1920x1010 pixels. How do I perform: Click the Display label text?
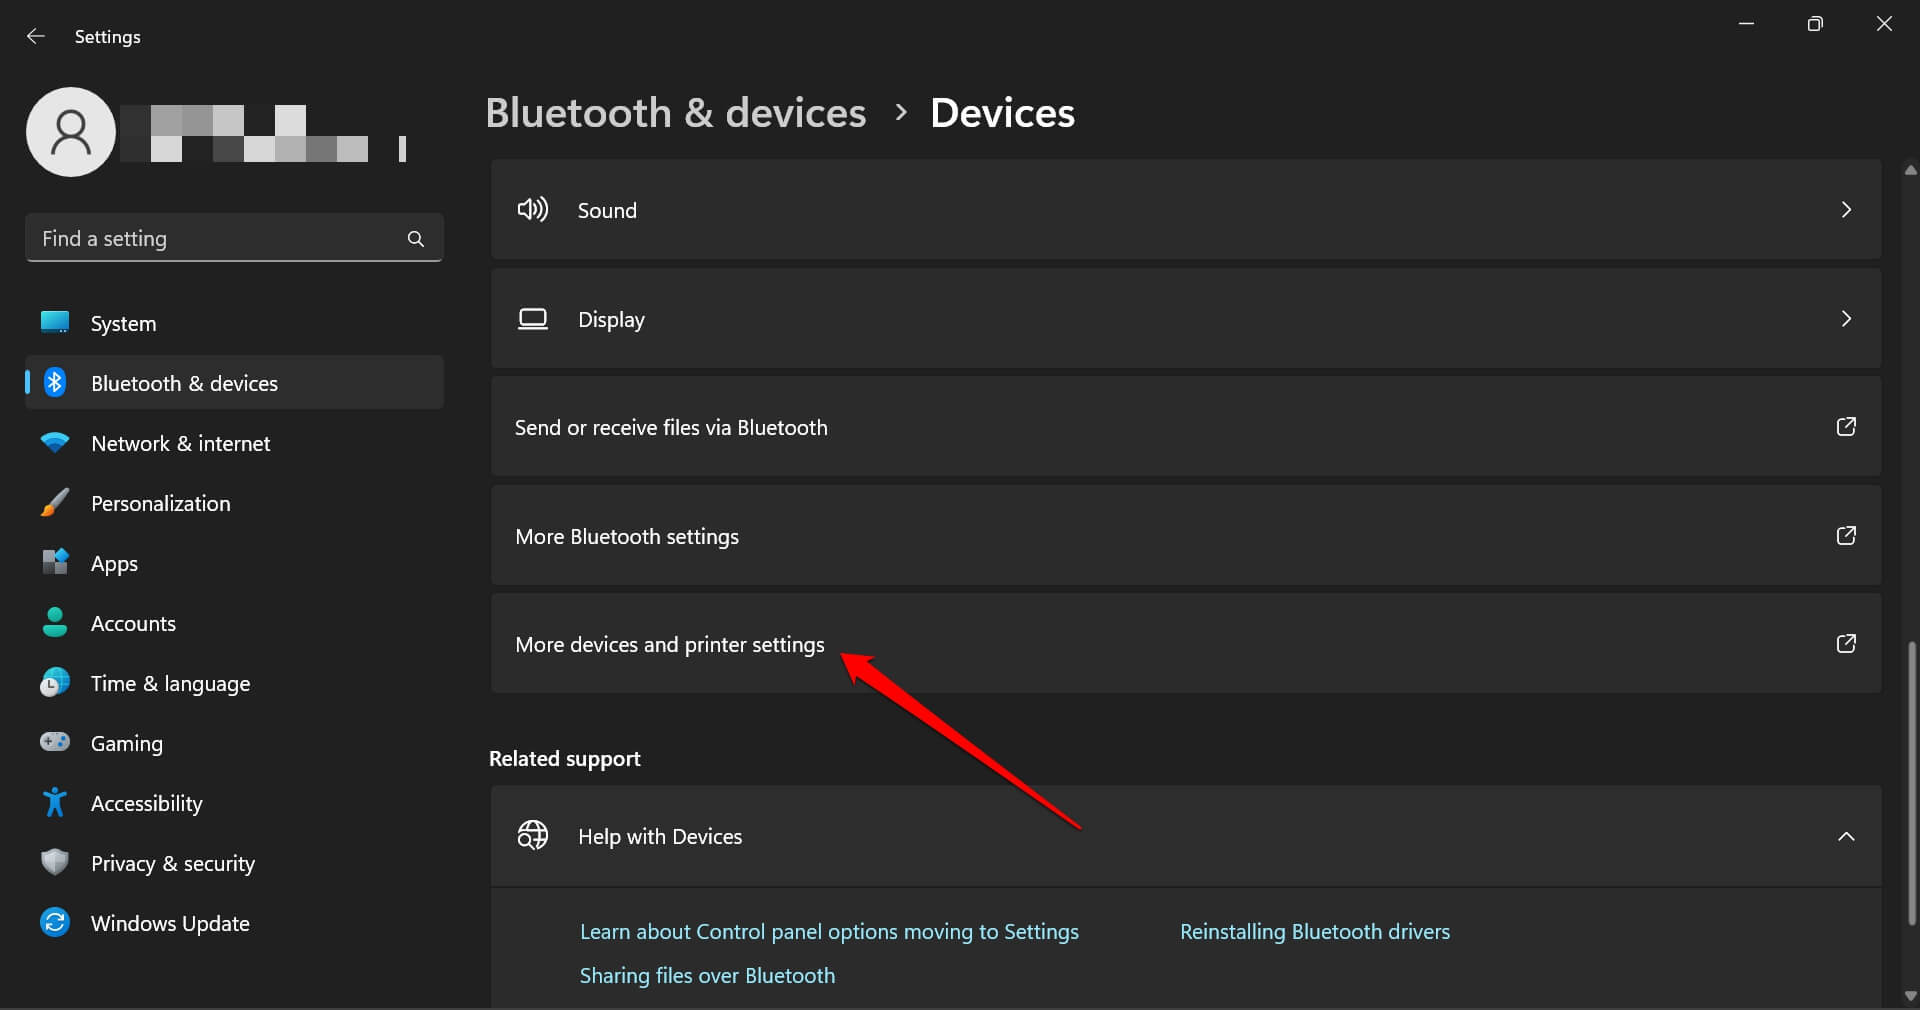(x=611, y=320)
